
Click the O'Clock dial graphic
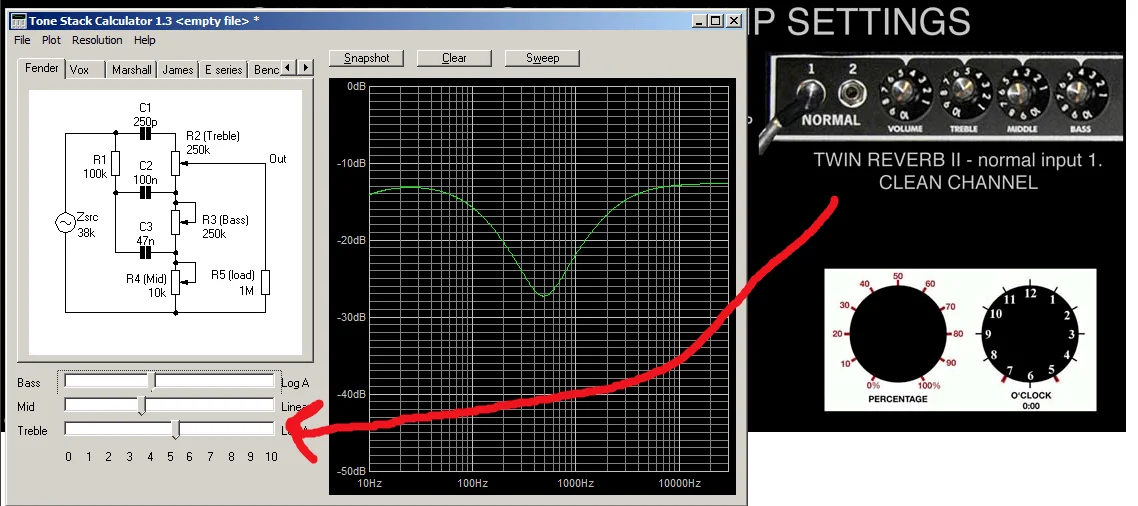1031,336
